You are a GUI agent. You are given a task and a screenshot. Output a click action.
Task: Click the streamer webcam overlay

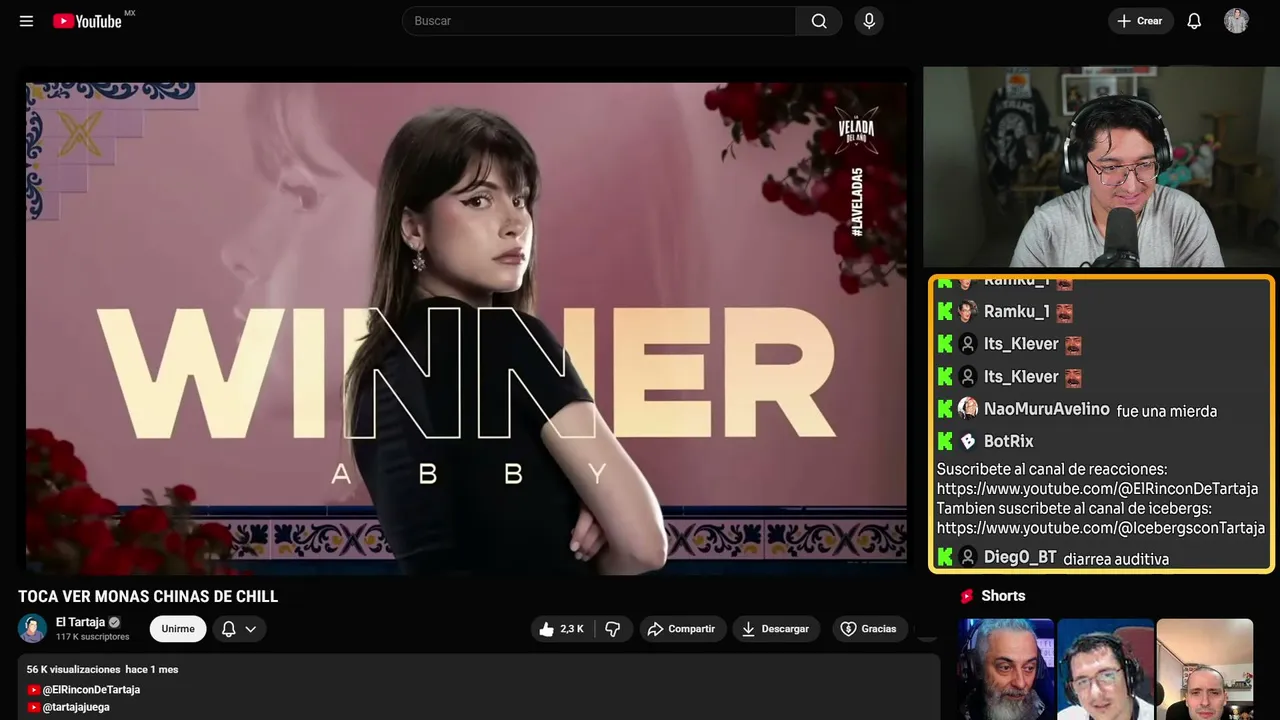[1099, 167]
